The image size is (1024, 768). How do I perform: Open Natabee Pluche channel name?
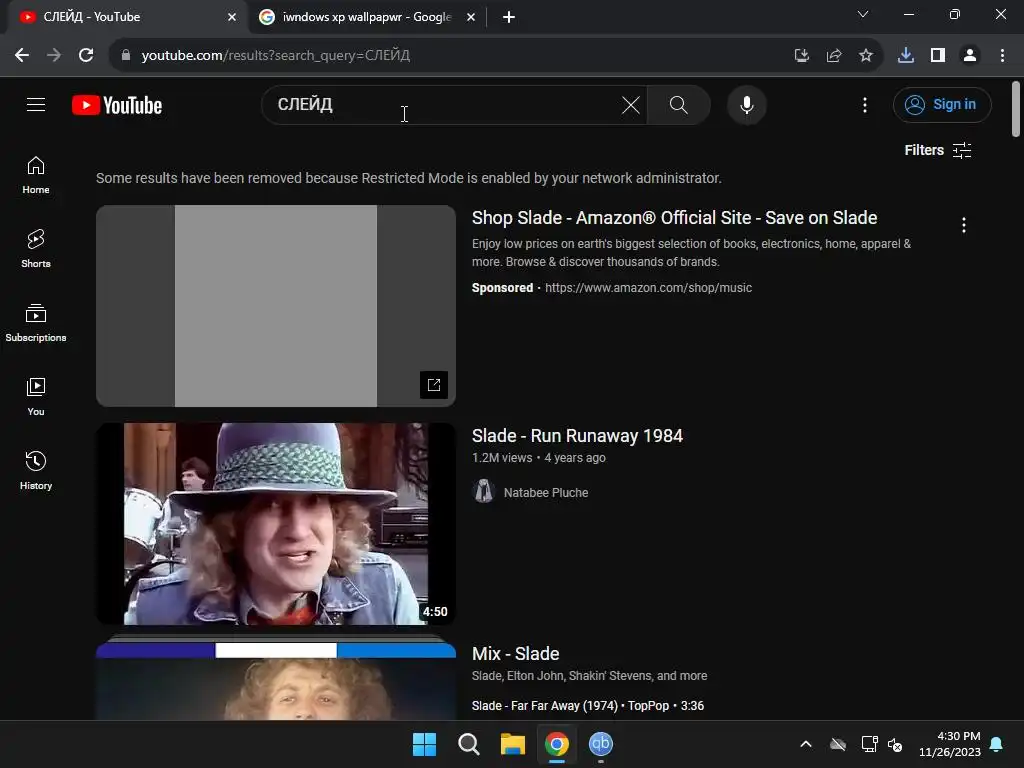point(546,492)
